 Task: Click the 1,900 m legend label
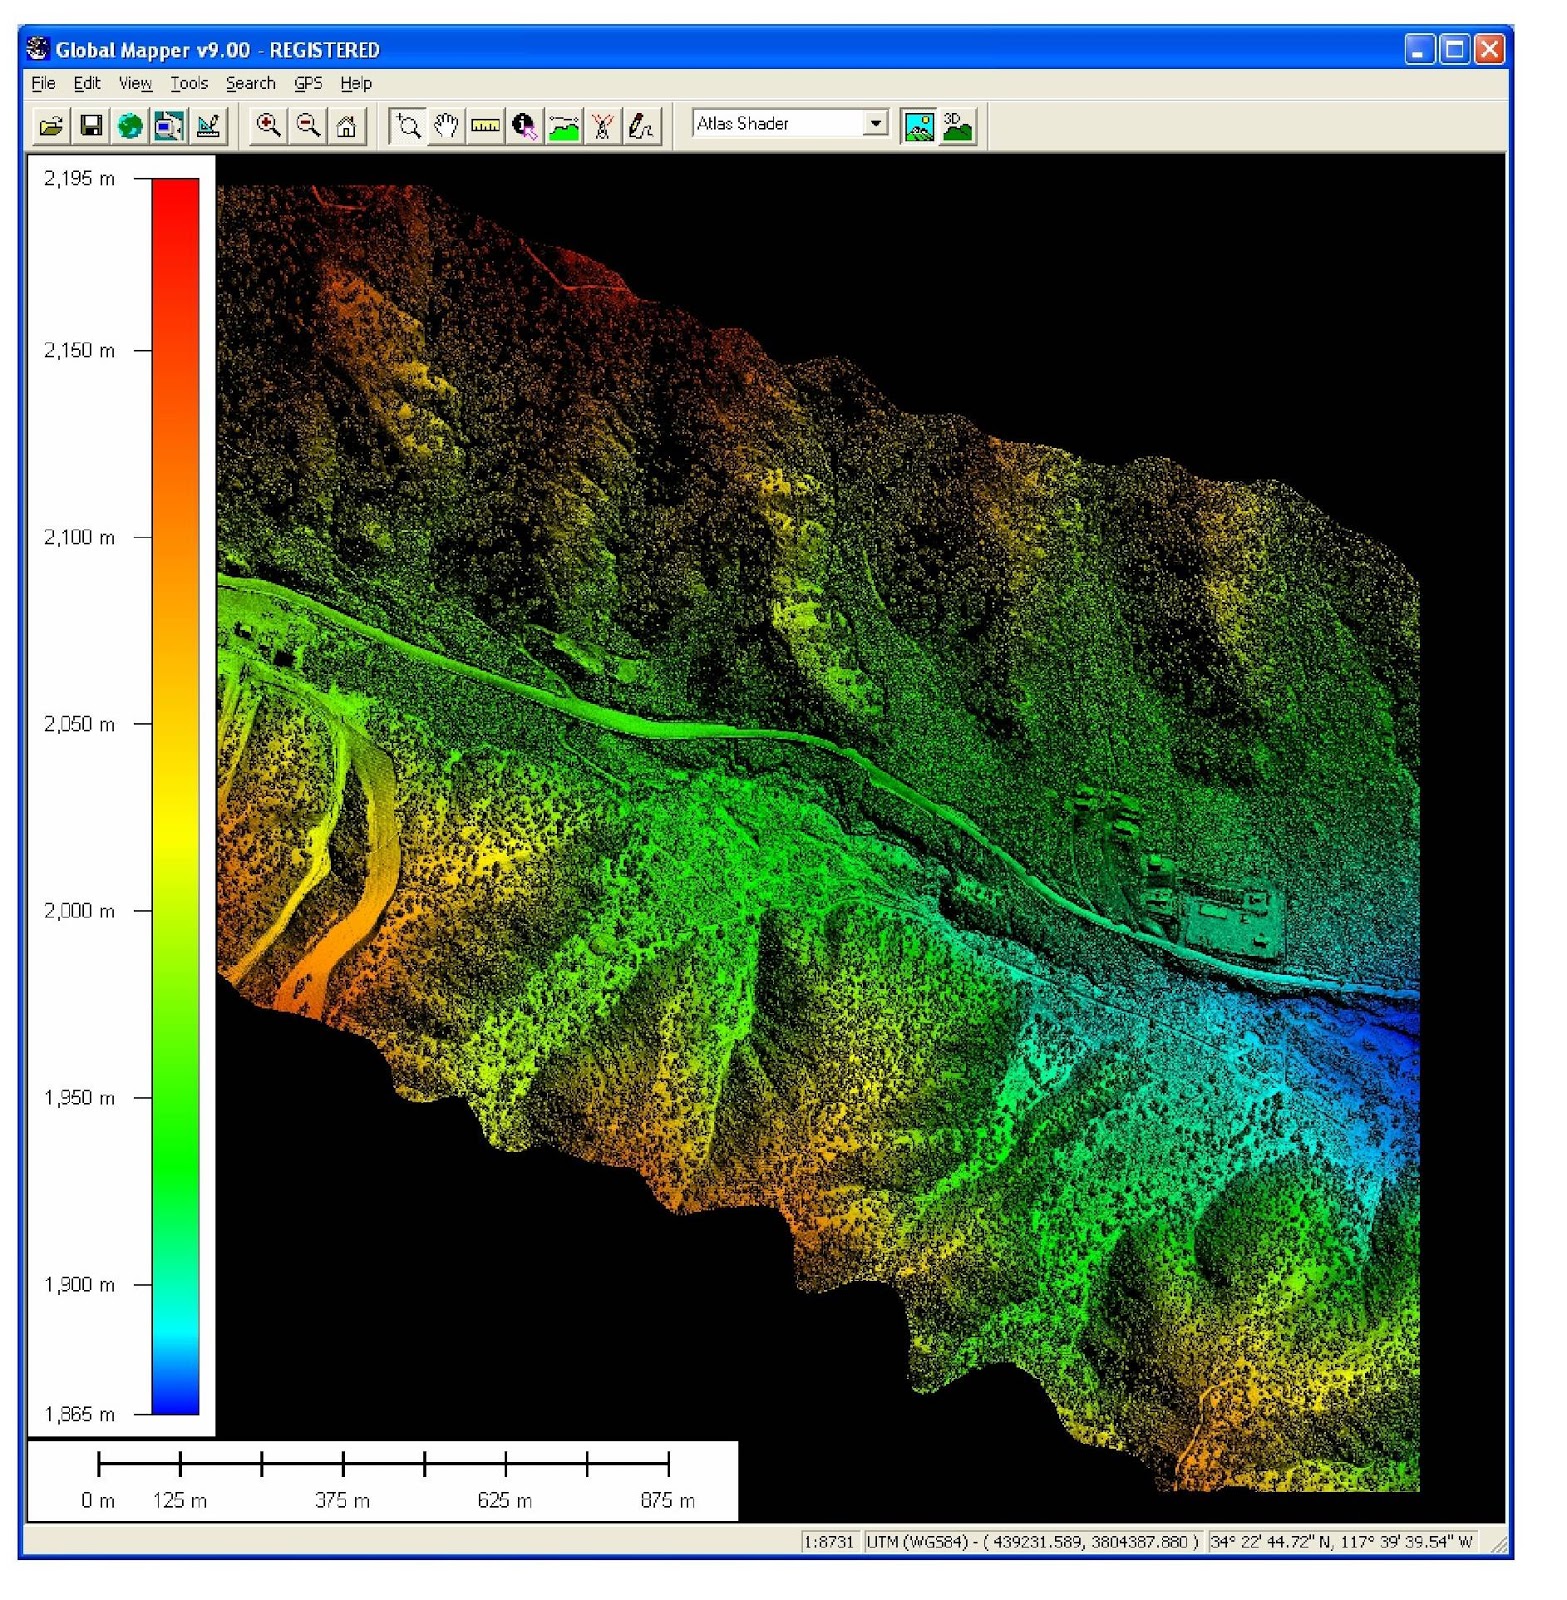click(x=79, y=1285)
